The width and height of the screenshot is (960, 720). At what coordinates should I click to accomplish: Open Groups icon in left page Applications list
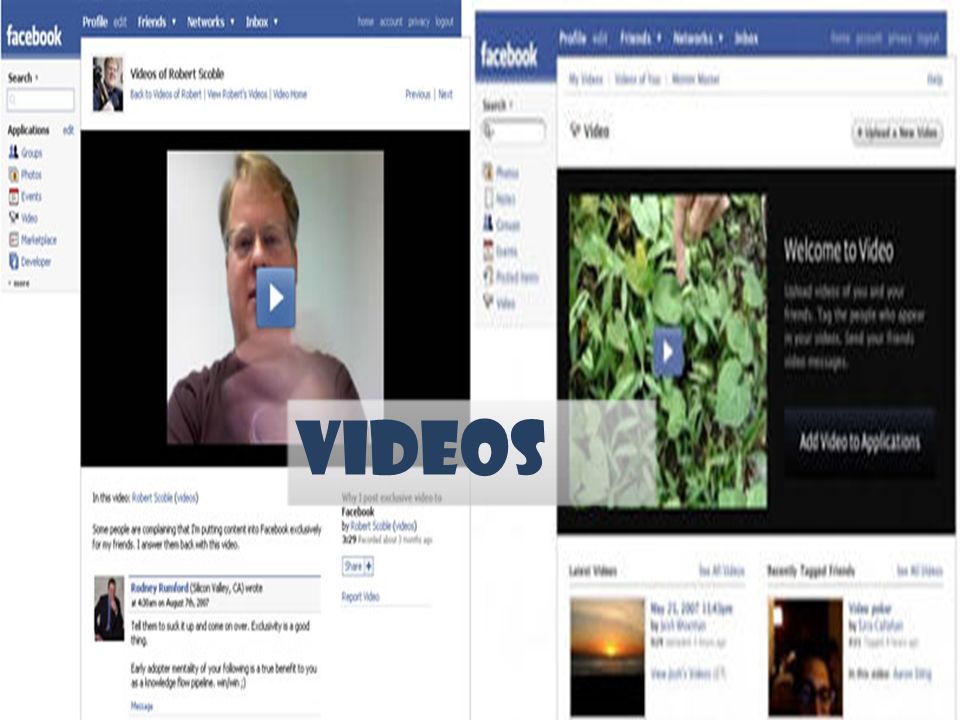point(13,152)
